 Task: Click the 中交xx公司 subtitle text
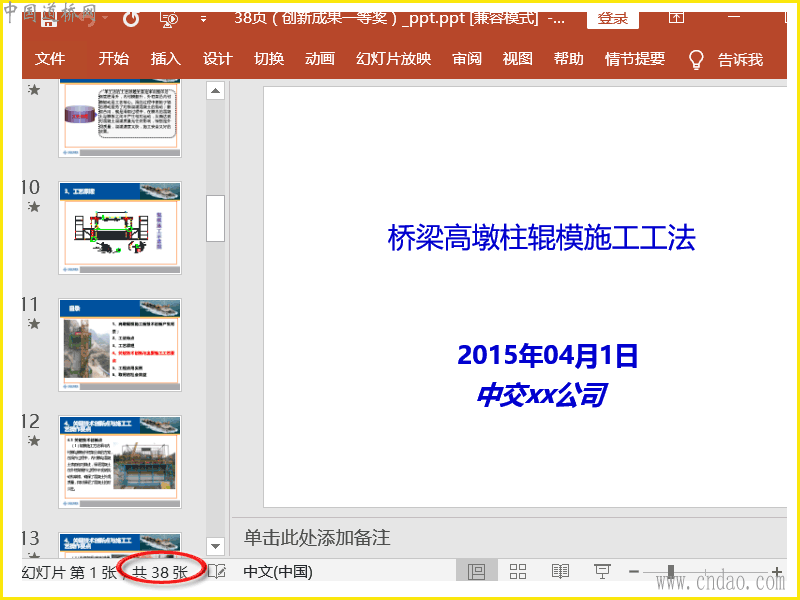pyautogui.click(x=541, y=395)
